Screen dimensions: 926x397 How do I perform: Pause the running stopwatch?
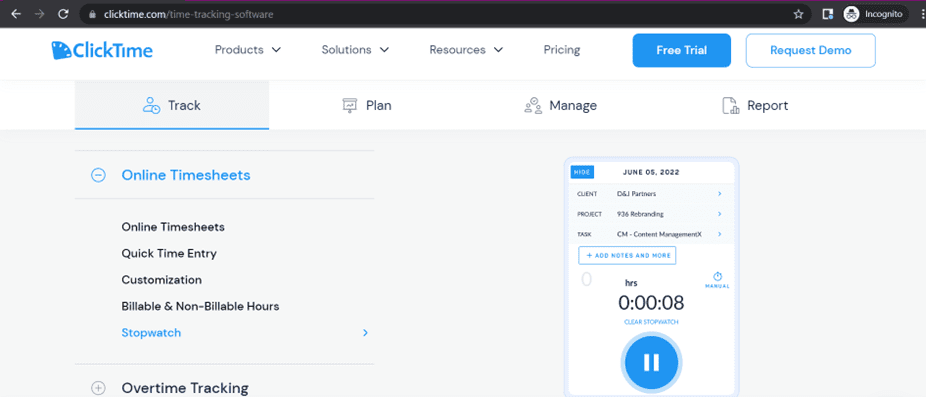(x=652, y=362)
